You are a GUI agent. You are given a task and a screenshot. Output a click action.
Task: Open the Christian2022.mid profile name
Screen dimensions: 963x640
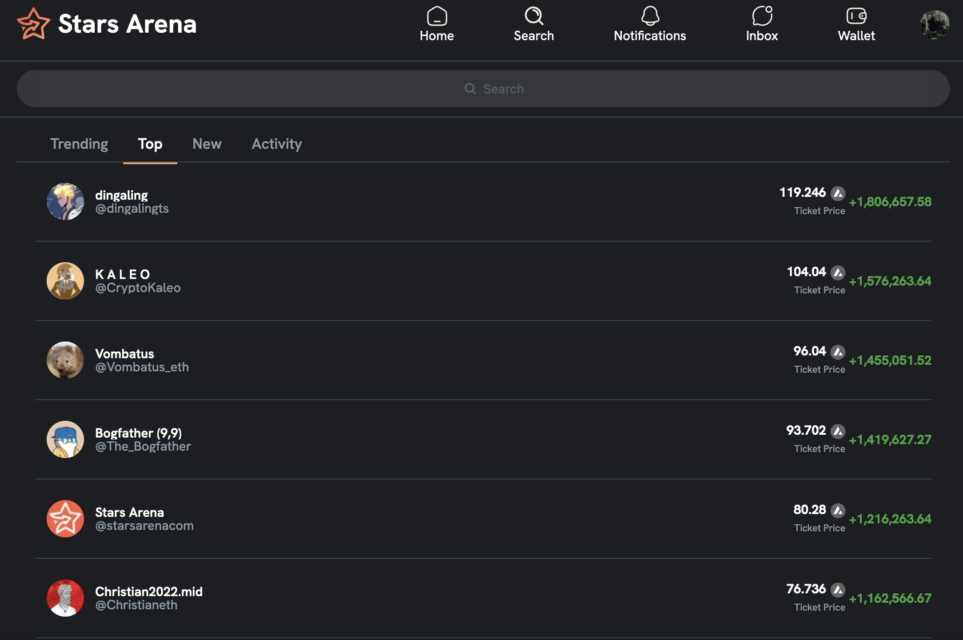[149, 591]
